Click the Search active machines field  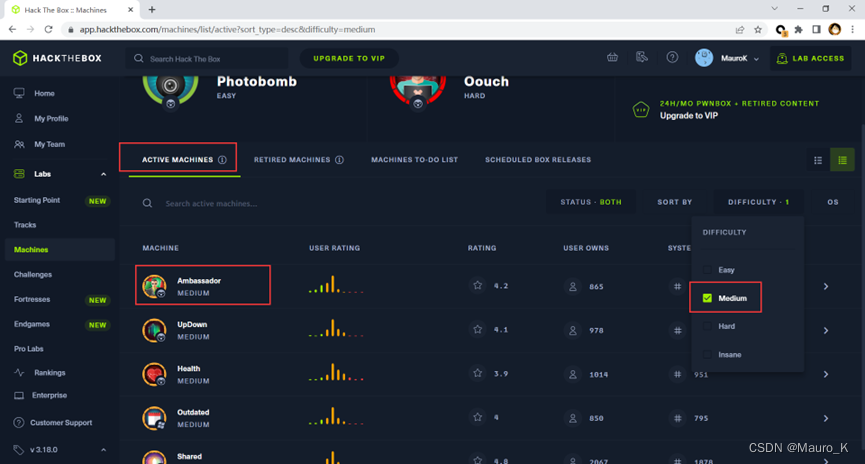211,204
